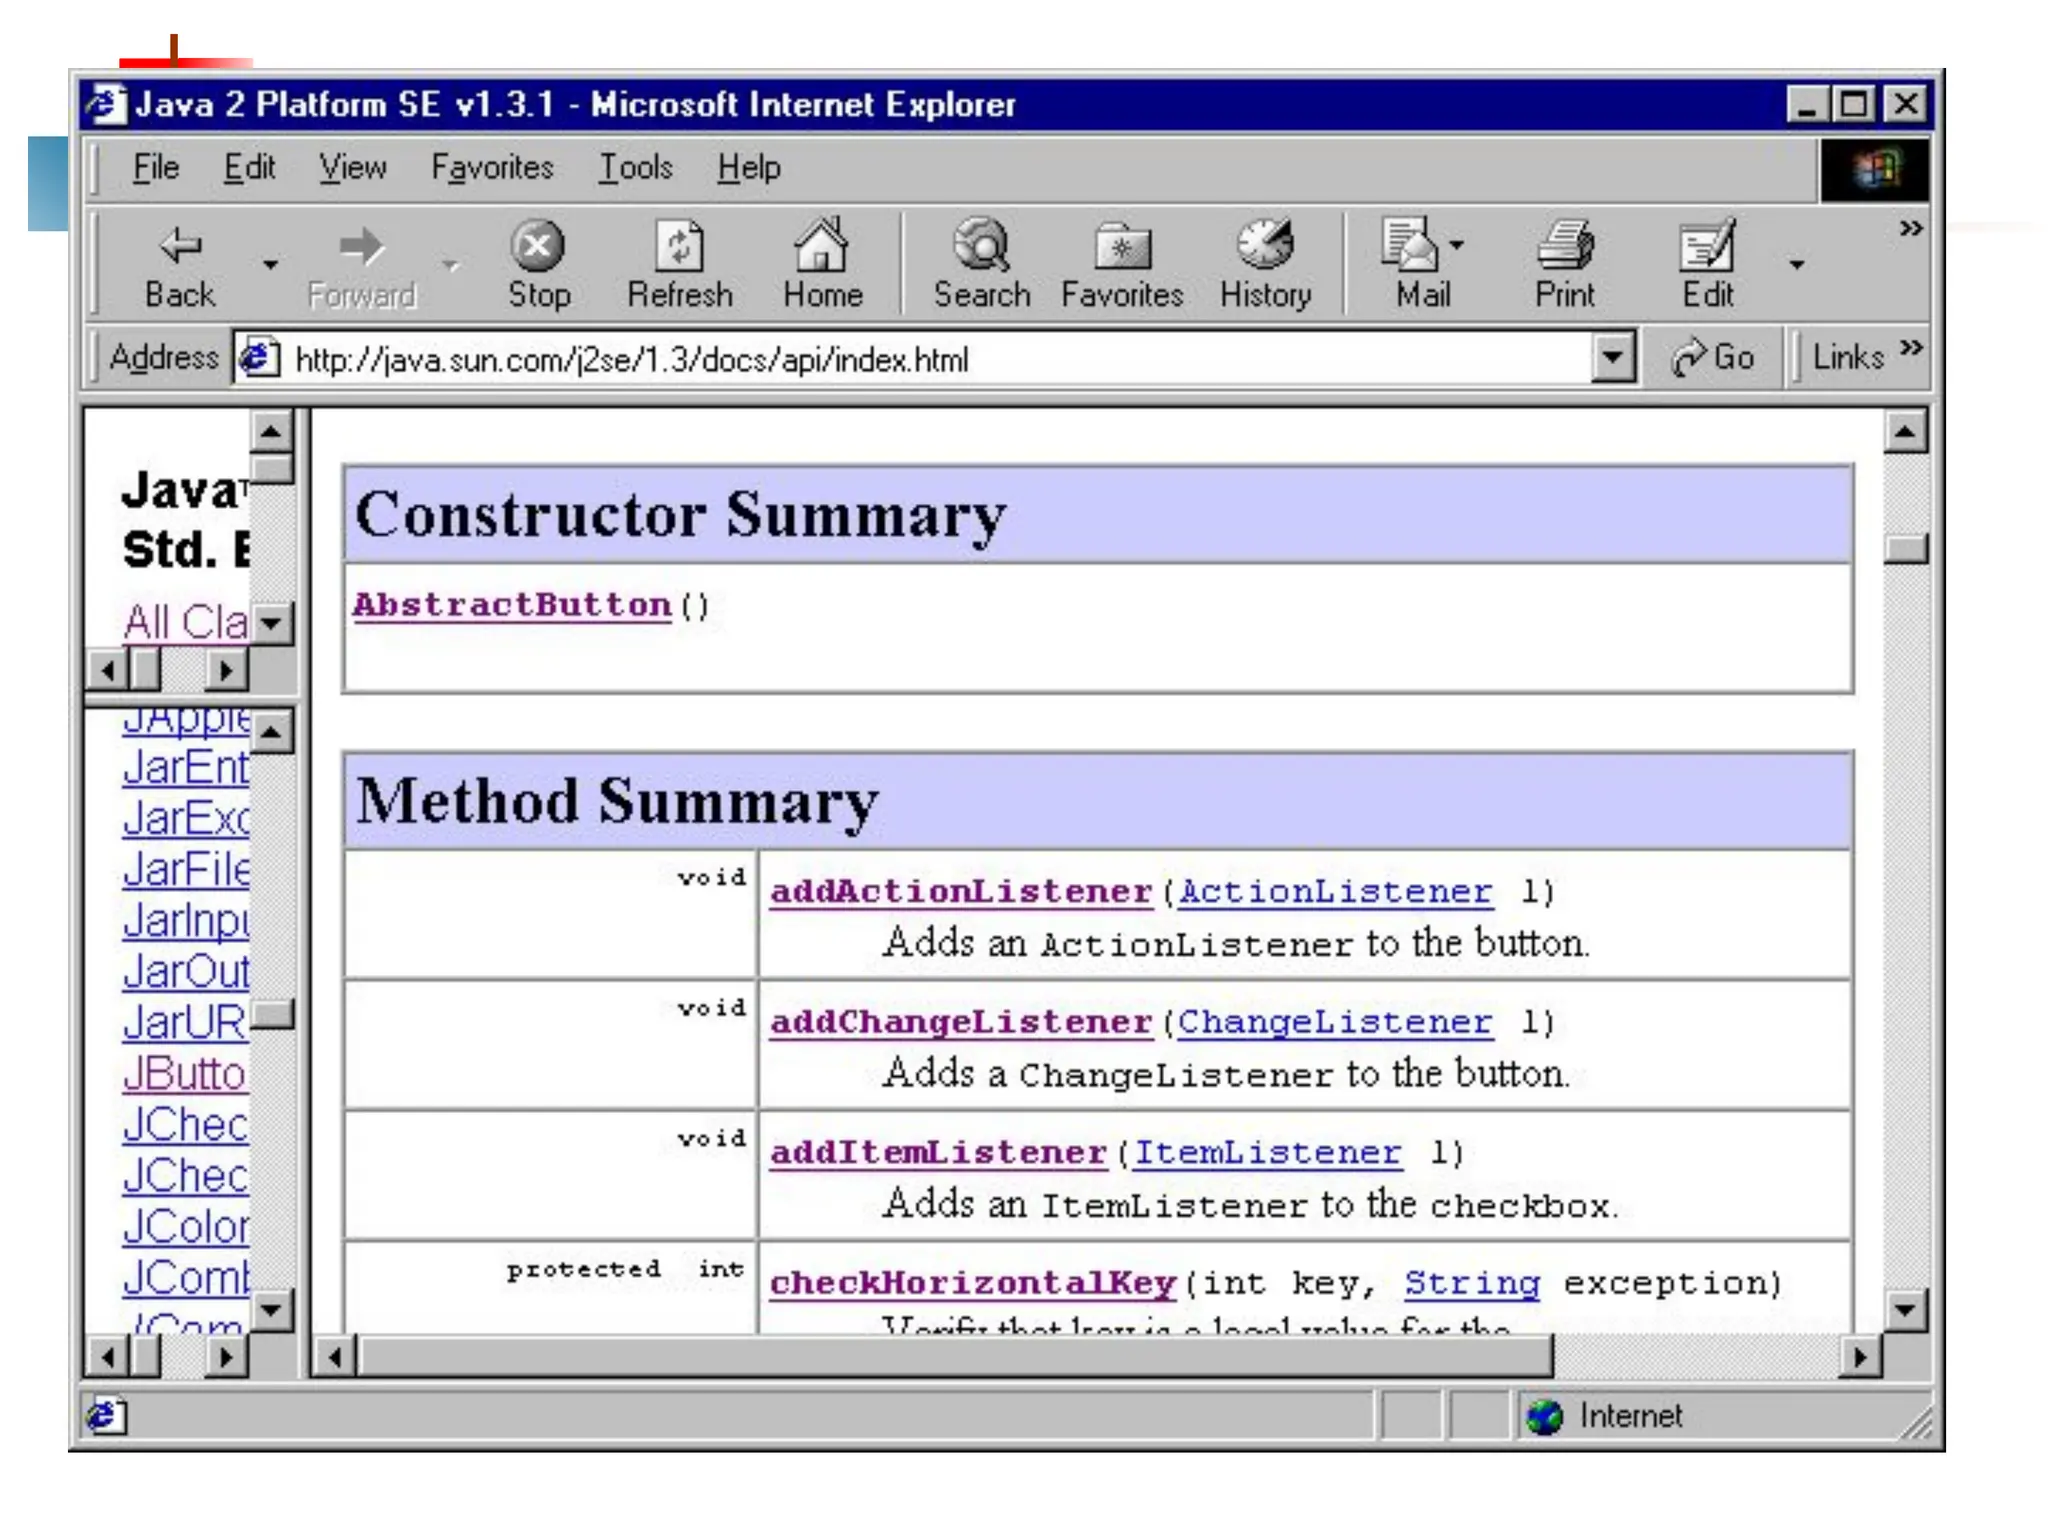Click the Back arrow toolbar icon
The height and width of the screenshot is (1536, 2048).
[x=180, y=246]
